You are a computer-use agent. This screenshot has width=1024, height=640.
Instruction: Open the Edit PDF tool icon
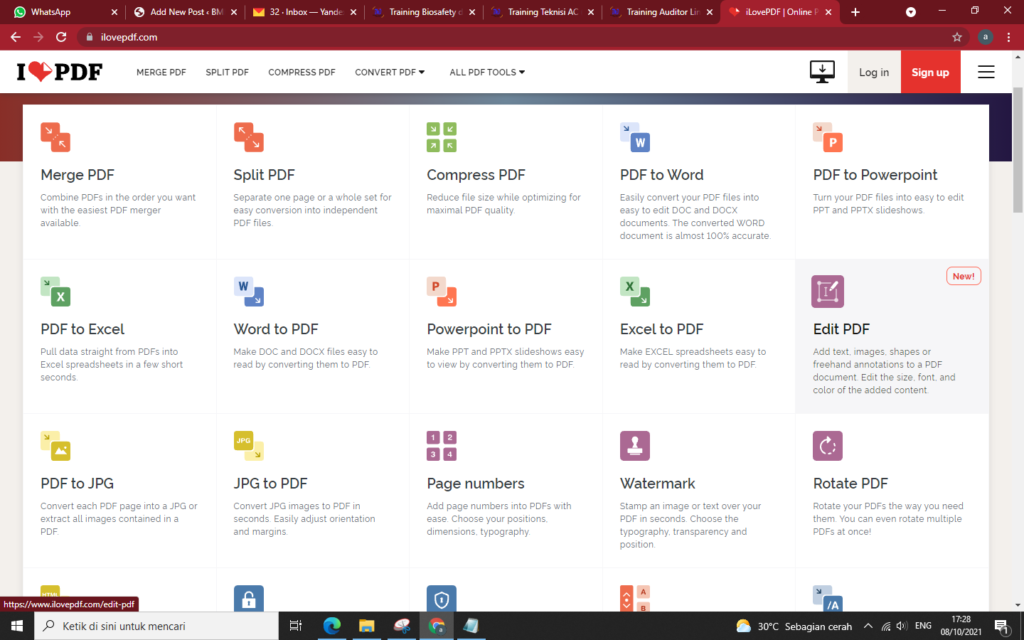(x=827, y=292)
